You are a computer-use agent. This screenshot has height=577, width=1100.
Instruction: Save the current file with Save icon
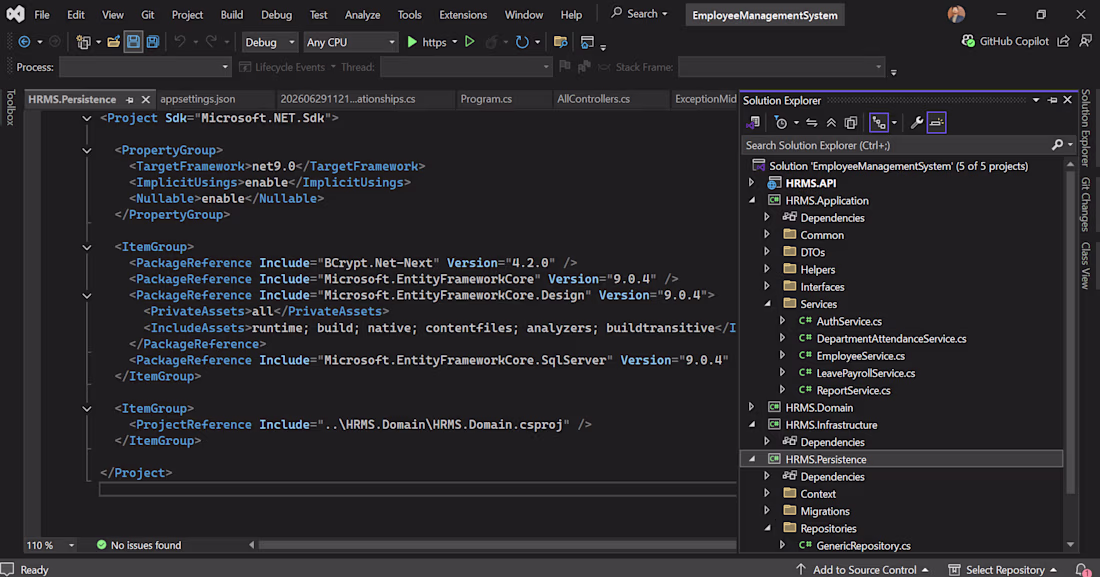click(133, 42)
